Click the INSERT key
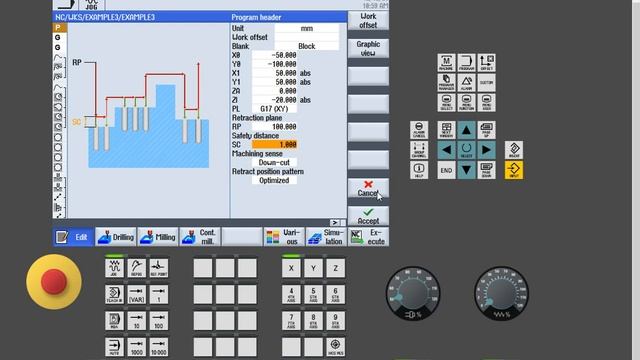Screen dimensions: 640x360 (x=514, y=150)
